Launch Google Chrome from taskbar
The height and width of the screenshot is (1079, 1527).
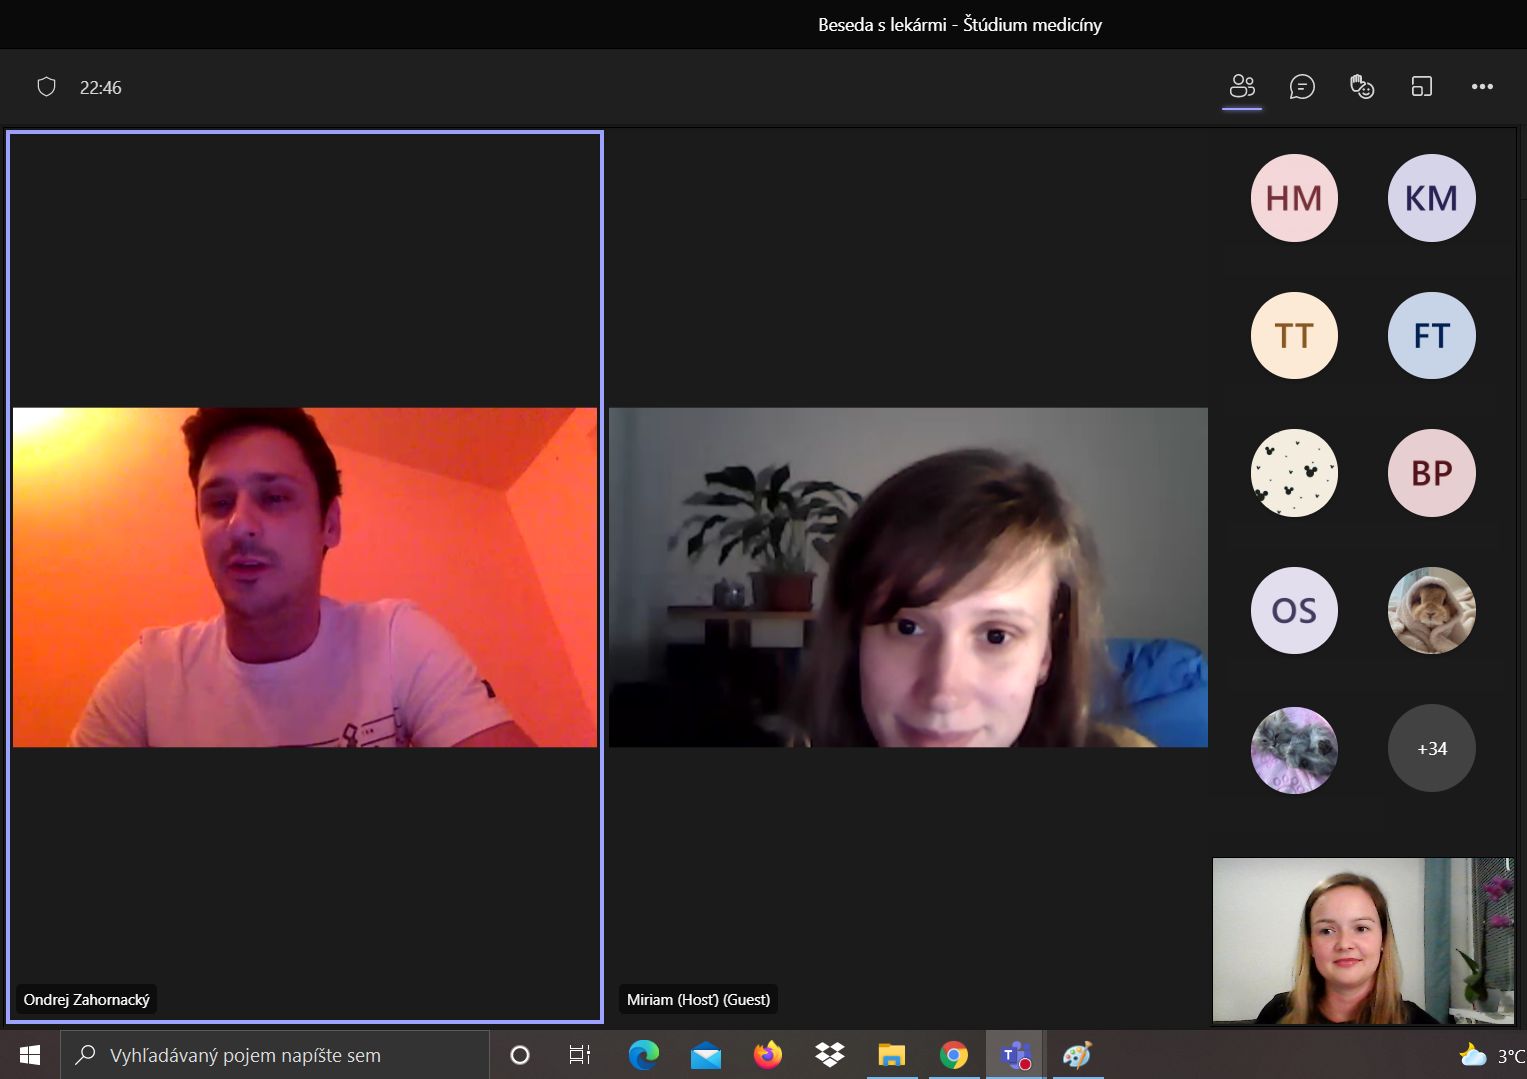pyautogui.click(x=954, y=1055)
